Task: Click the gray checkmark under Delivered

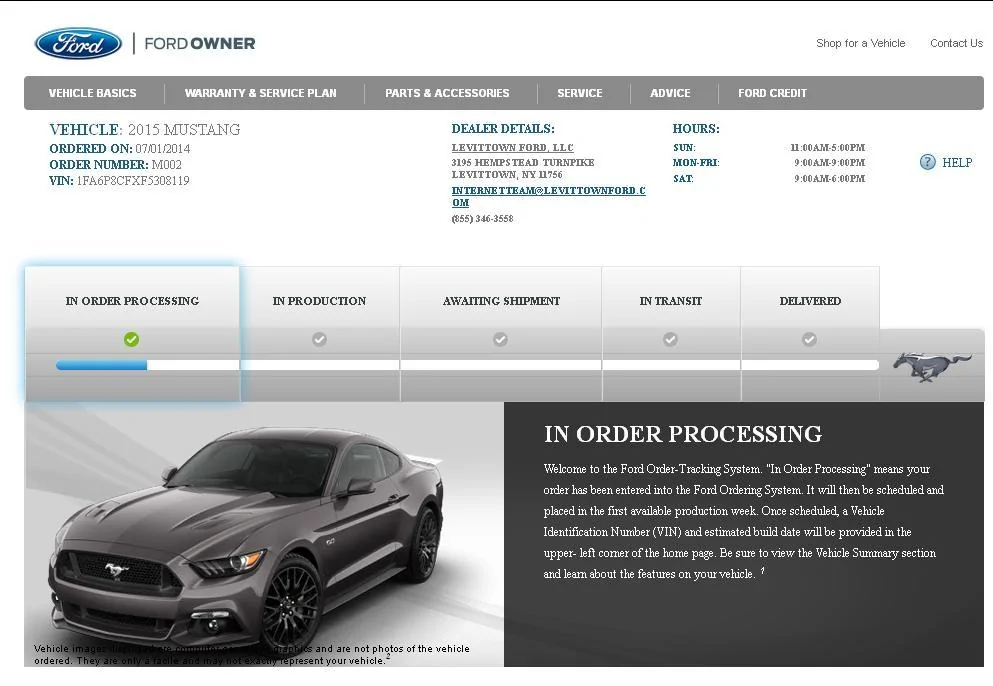Action: pos(809,340)
